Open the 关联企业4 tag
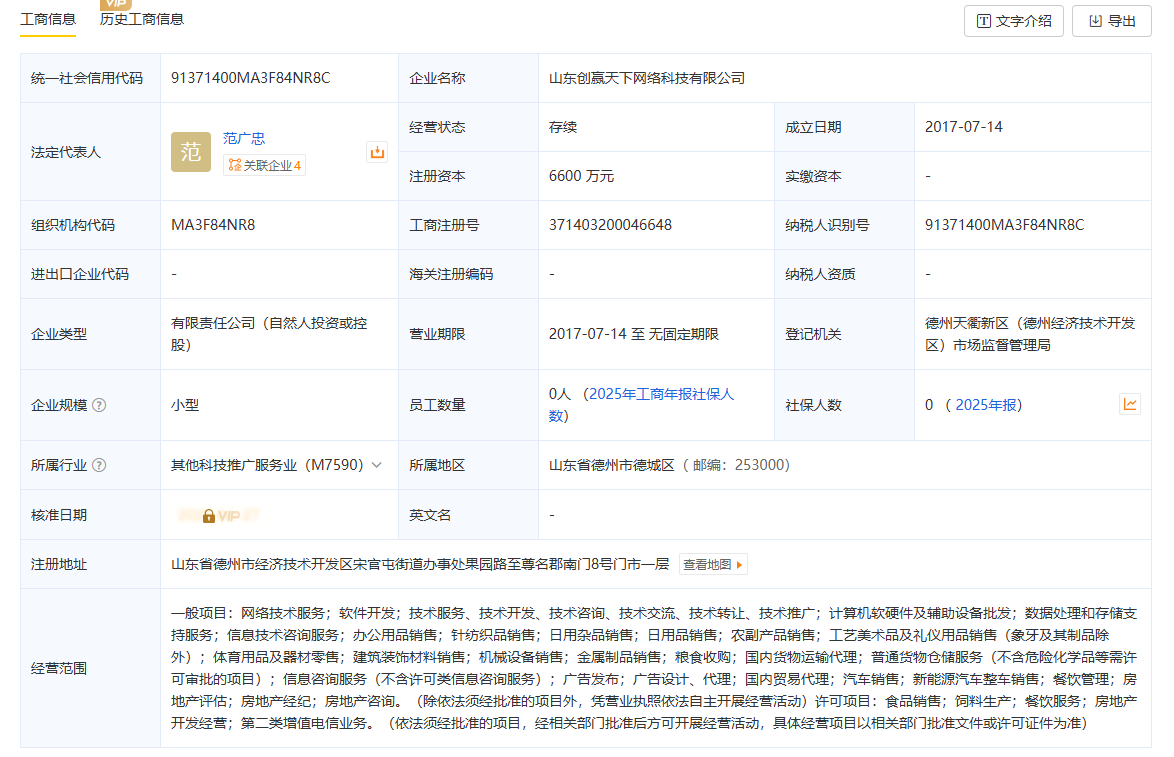Screen dimensions: 1174x757 [x=264, y=165]
